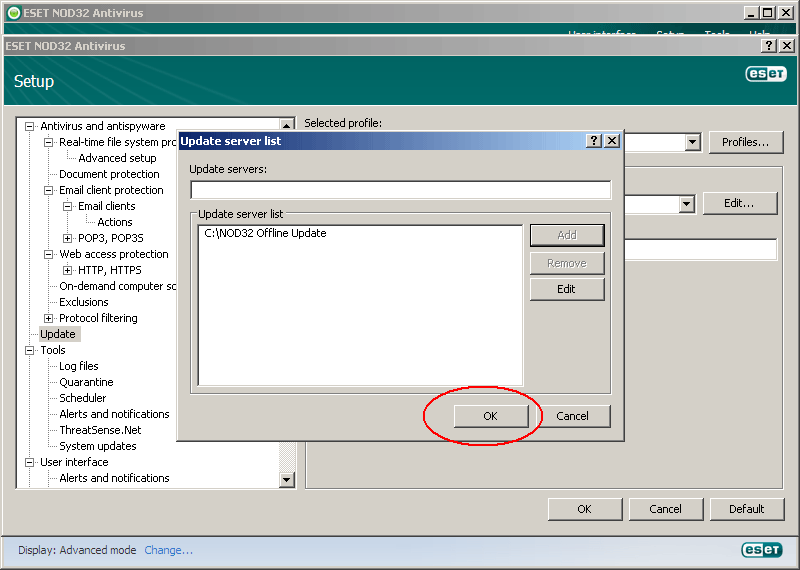Click Cancel at bottom of Setup window
800x570 pixels.
tap(665, 509)
